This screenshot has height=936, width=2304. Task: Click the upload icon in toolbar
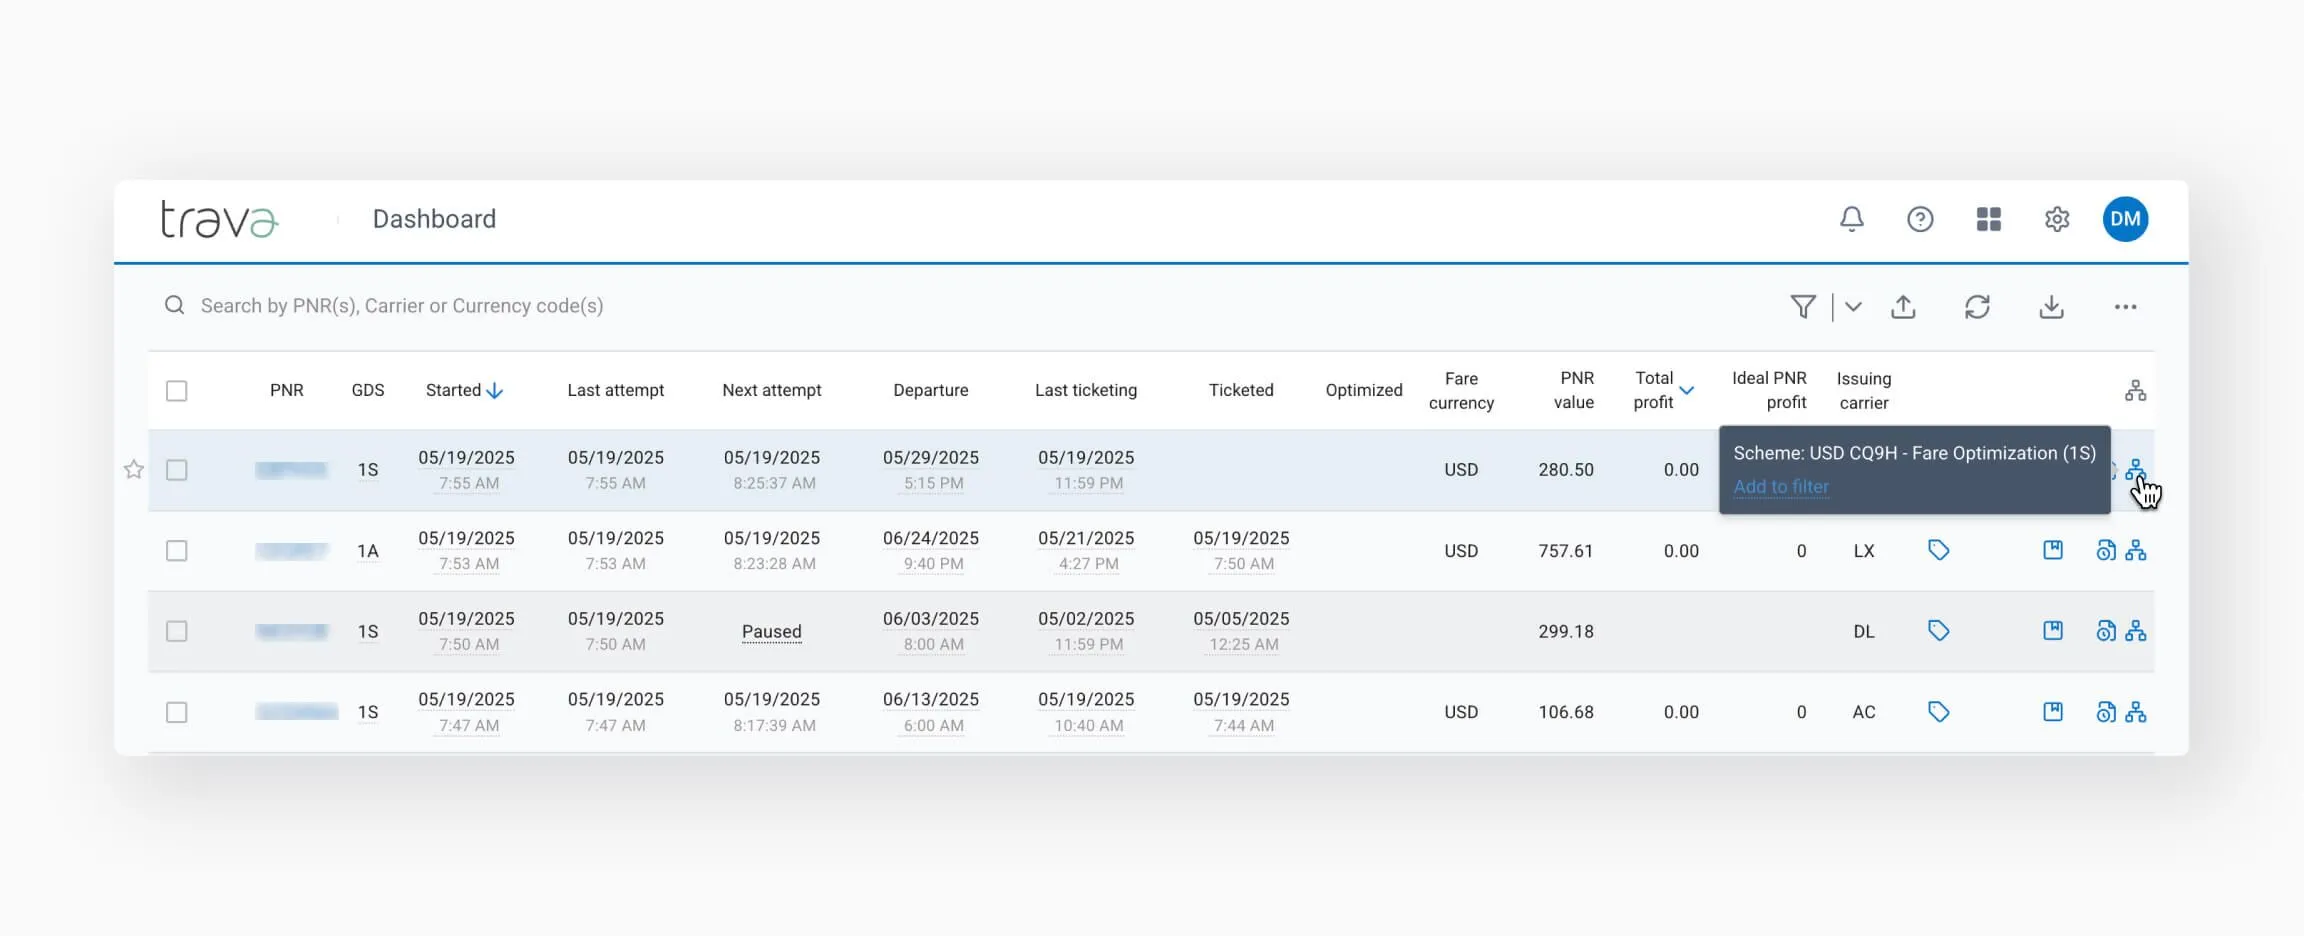1903,307
